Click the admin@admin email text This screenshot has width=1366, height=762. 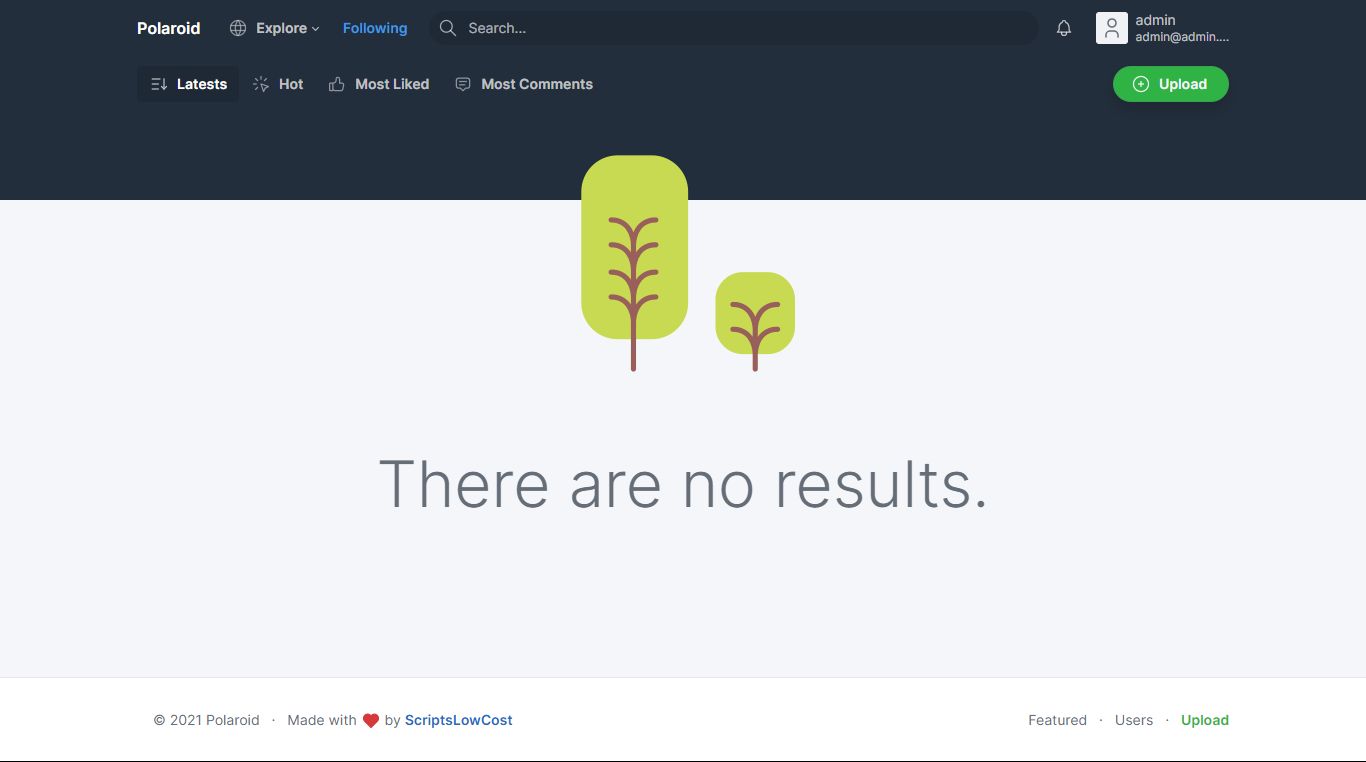[x=1182, y=37]
